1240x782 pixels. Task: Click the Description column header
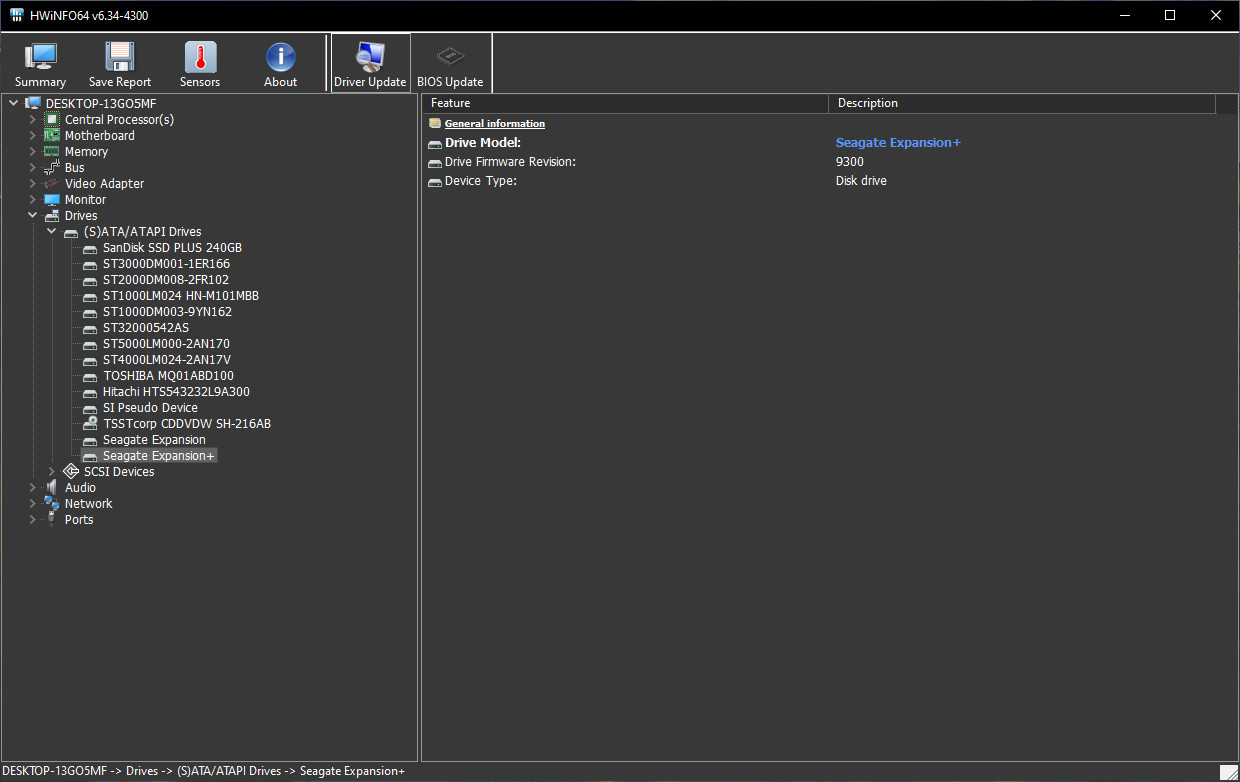[1021, 103]
